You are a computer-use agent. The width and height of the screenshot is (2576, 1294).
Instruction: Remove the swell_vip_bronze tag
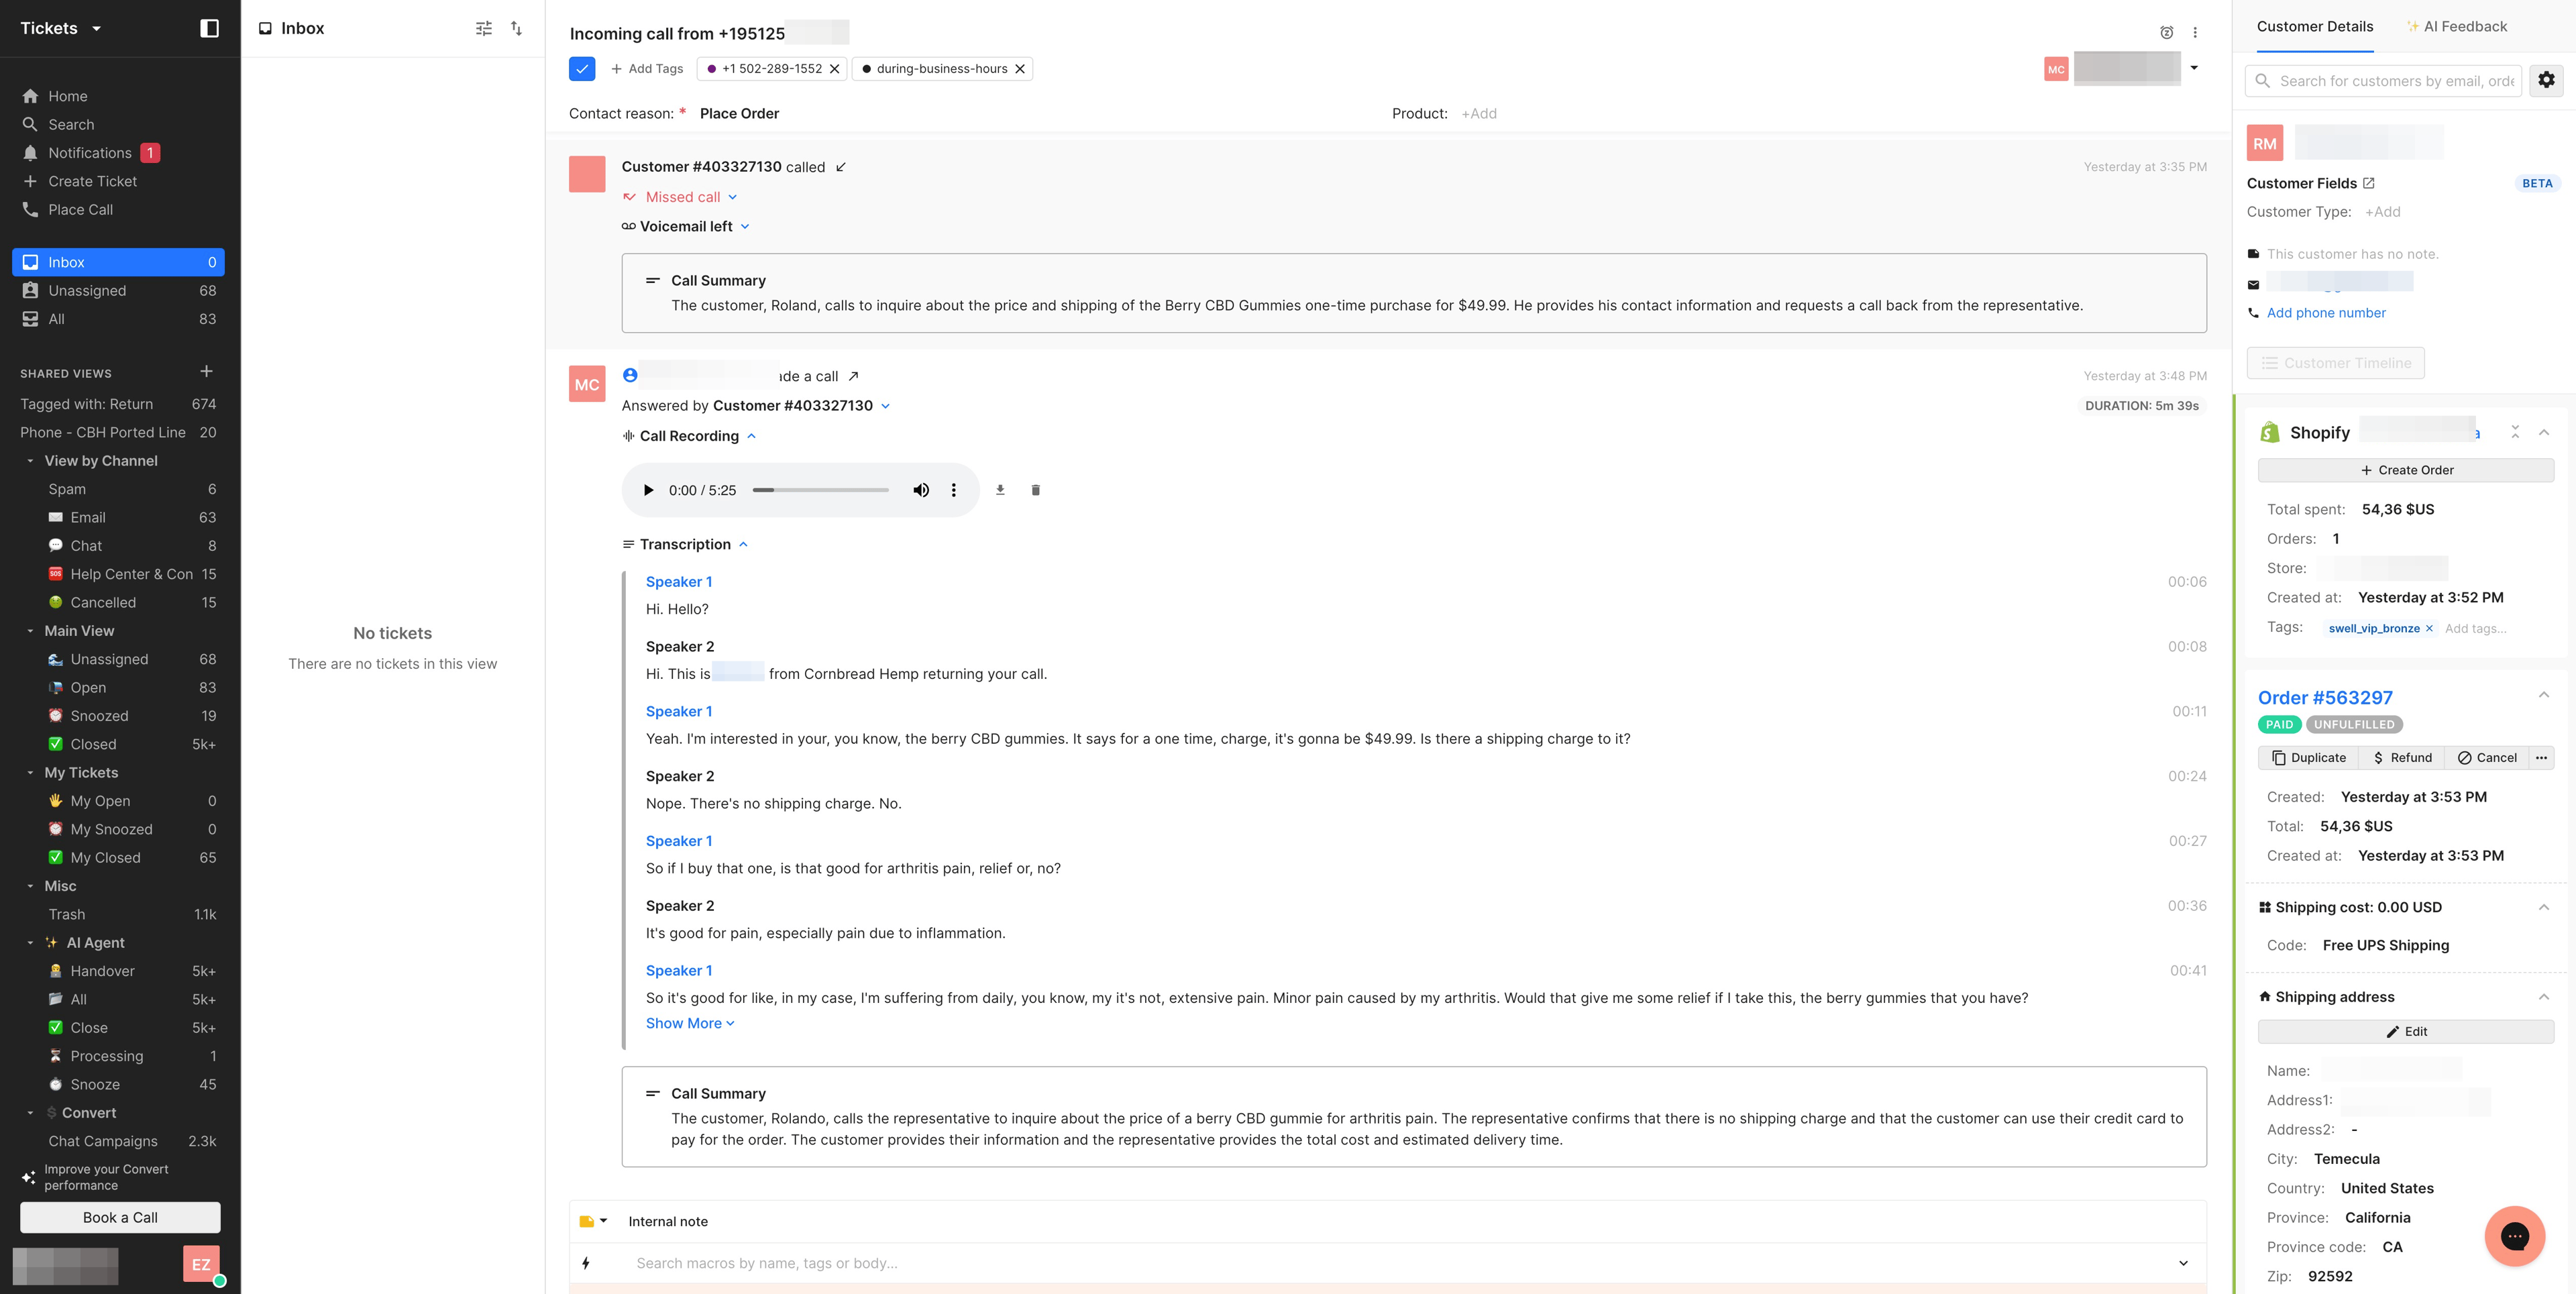coord(2429,628)
